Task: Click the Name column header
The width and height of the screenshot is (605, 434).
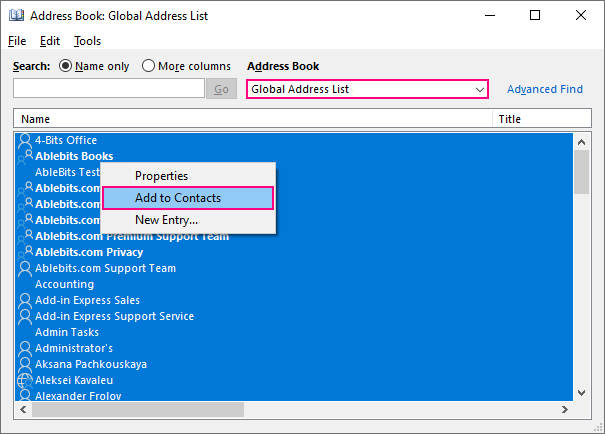Action: click(x=253, y=119)
